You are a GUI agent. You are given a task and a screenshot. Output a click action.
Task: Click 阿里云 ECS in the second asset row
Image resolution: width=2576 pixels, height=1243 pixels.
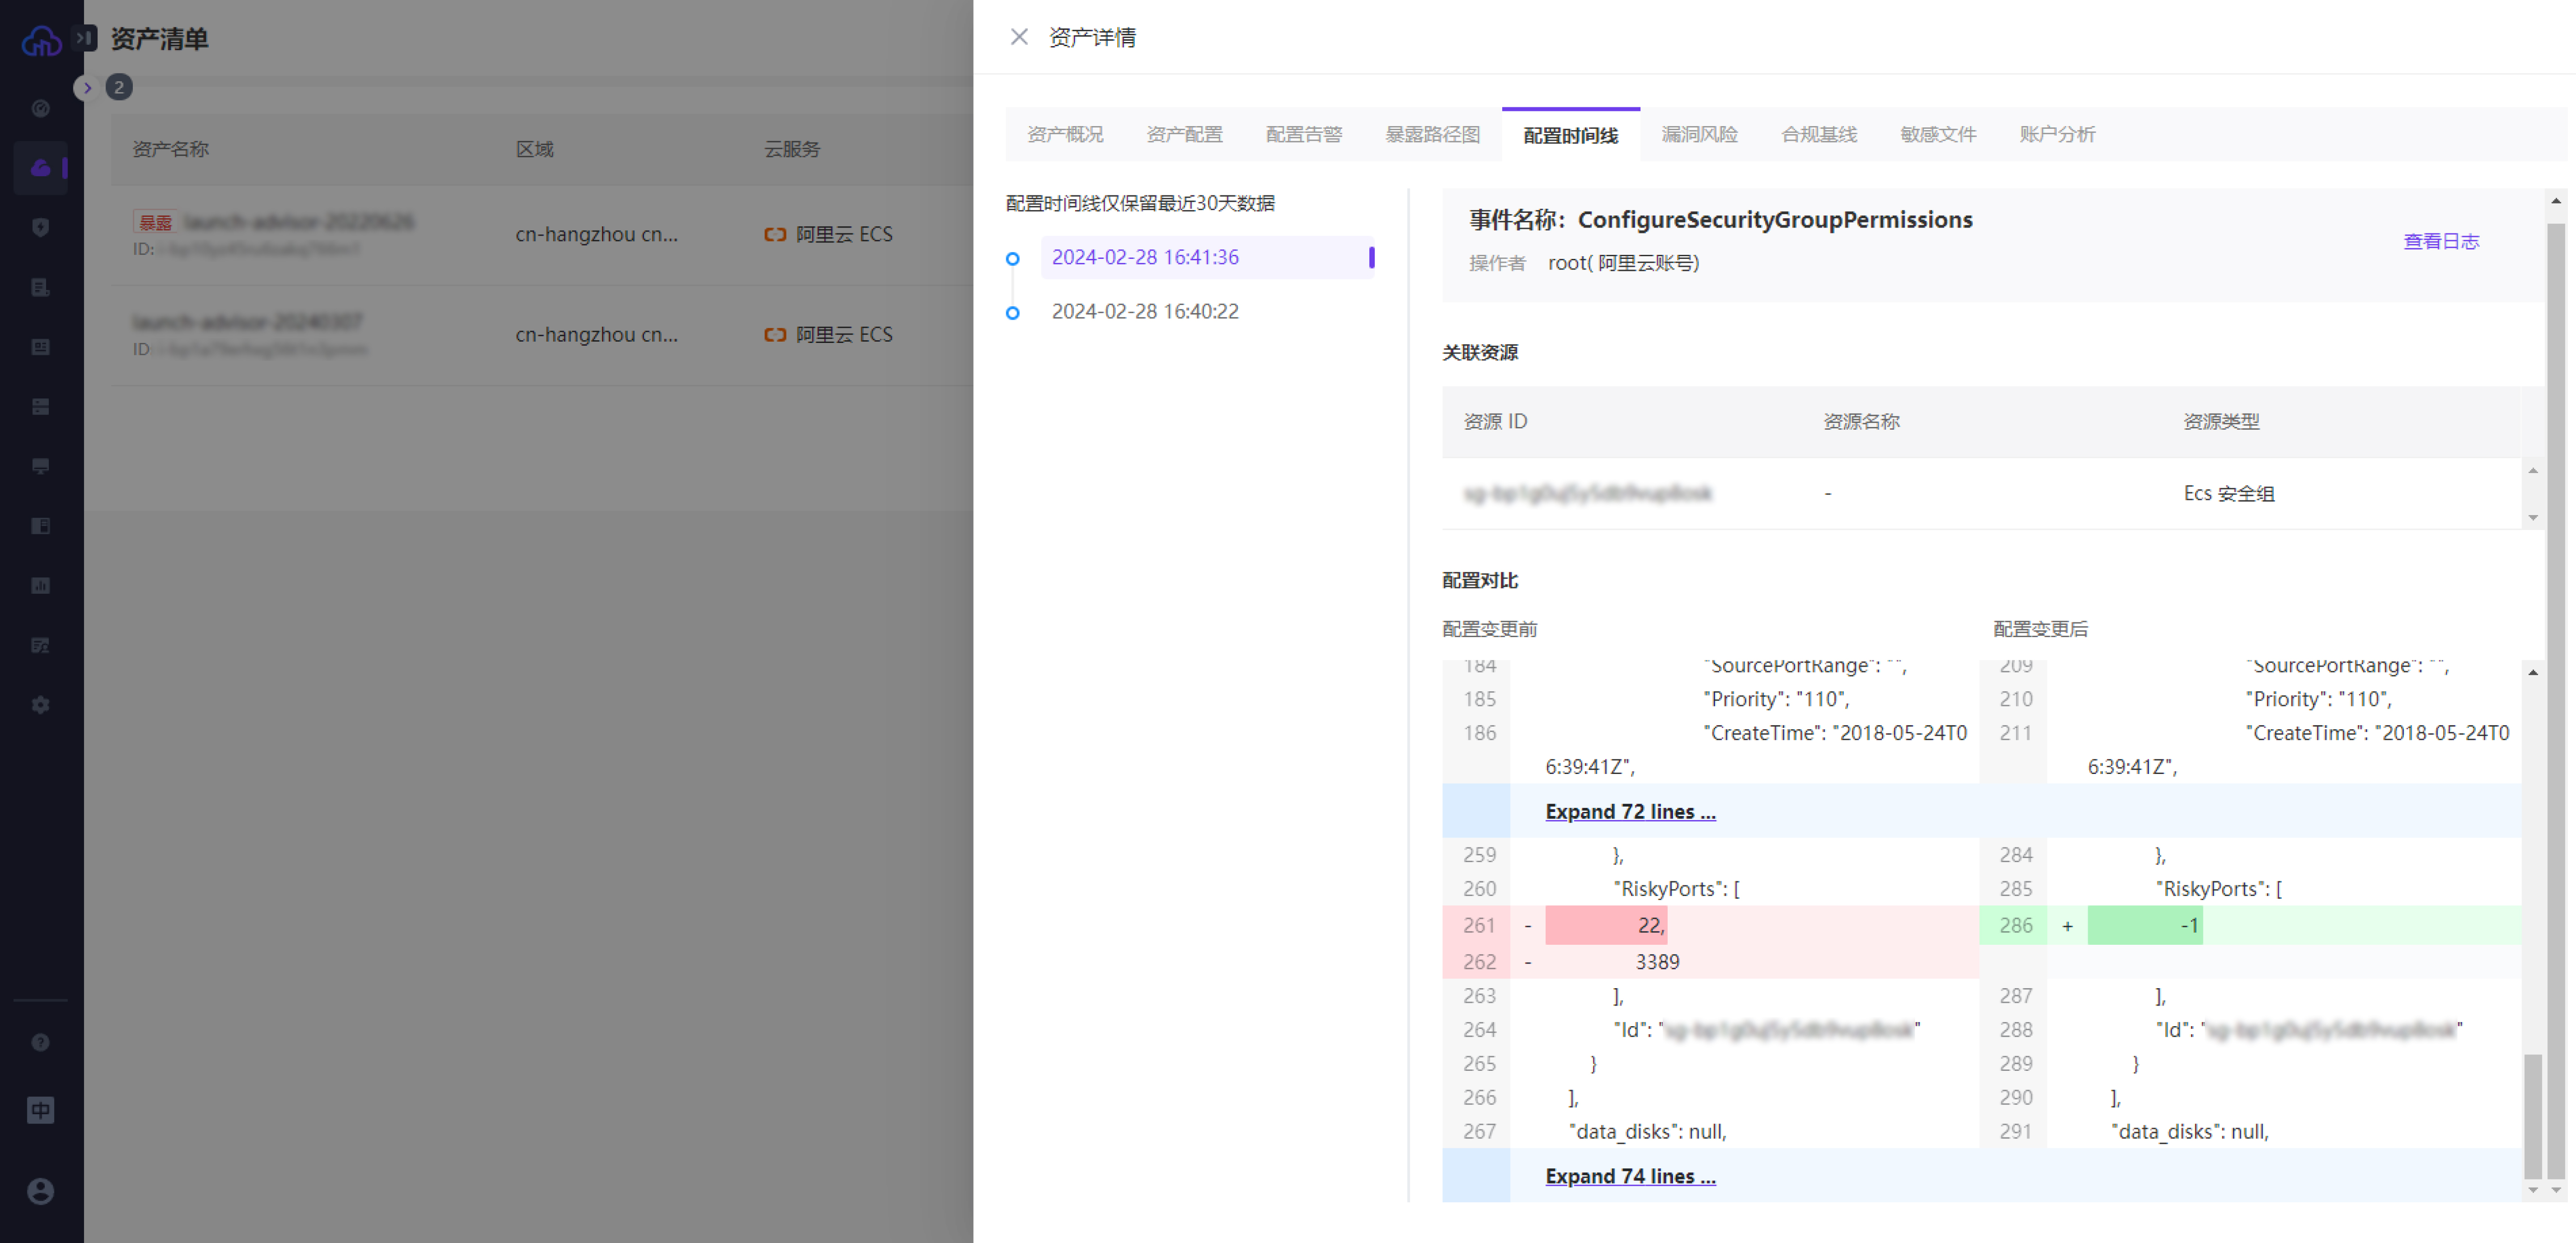coord(844,335)
